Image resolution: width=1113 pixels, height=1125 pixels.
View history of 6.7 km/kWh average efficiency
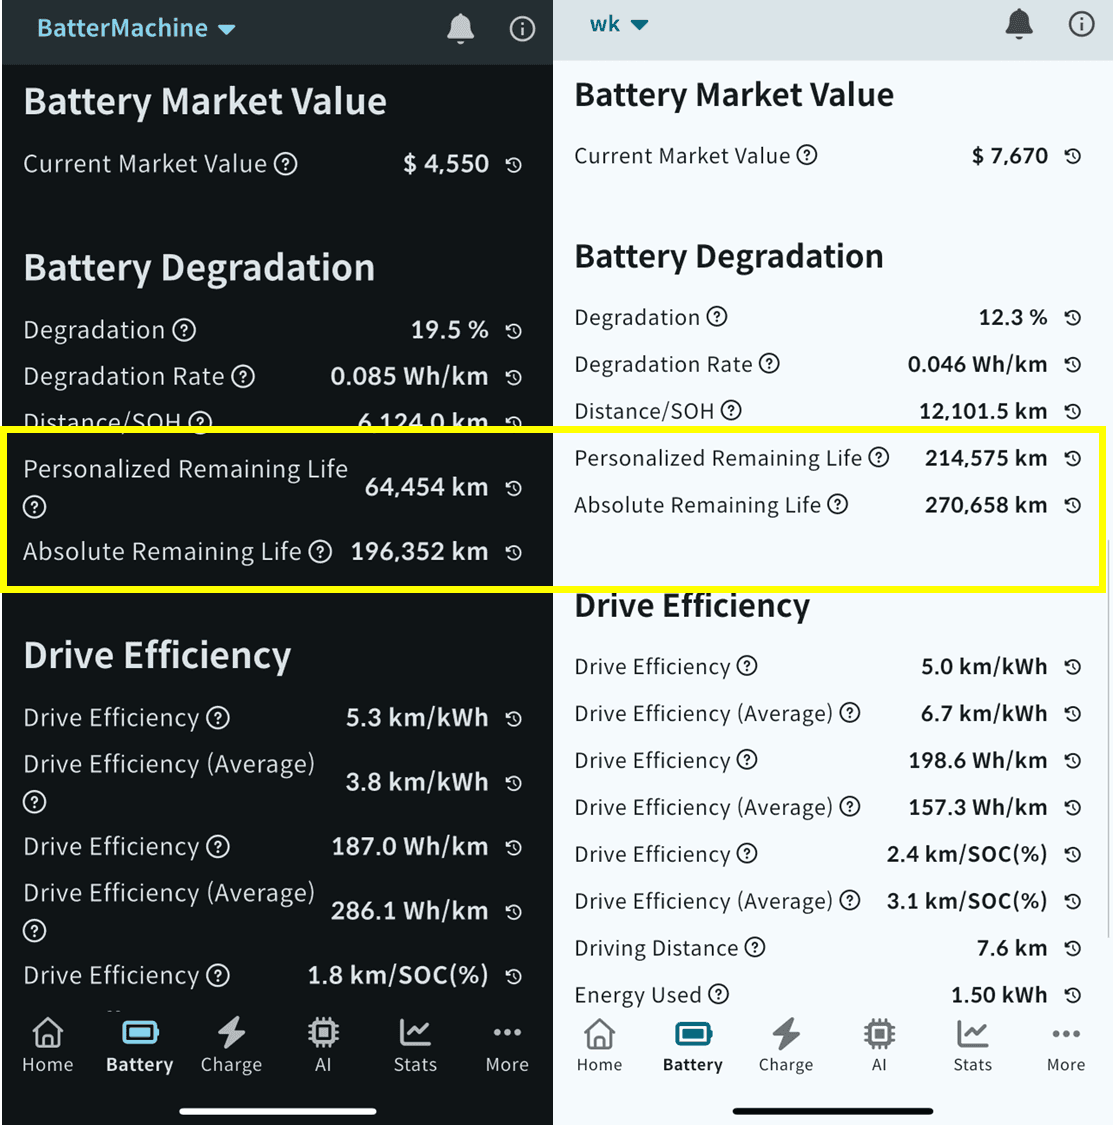pos(1072,713)
